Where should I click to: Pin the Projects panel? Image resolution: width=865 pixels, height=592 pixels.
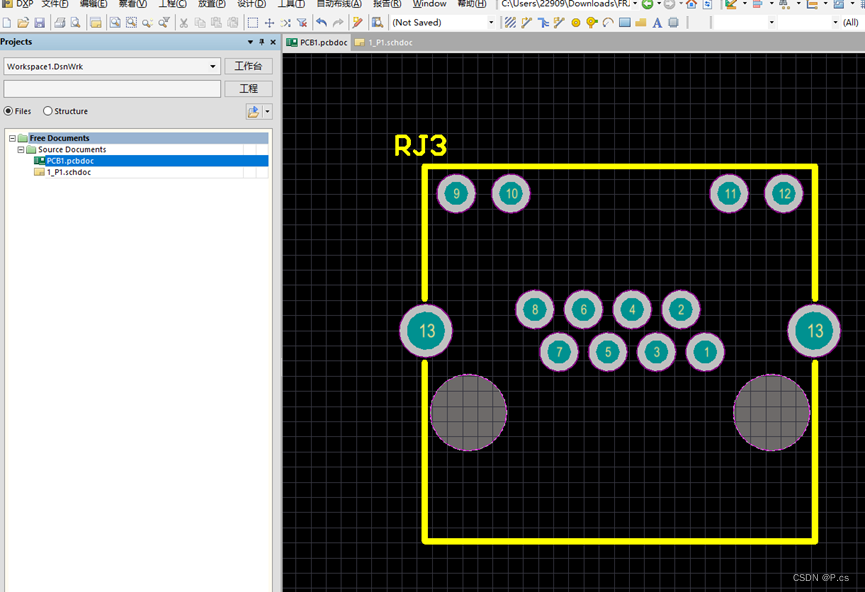pos(261,42)
